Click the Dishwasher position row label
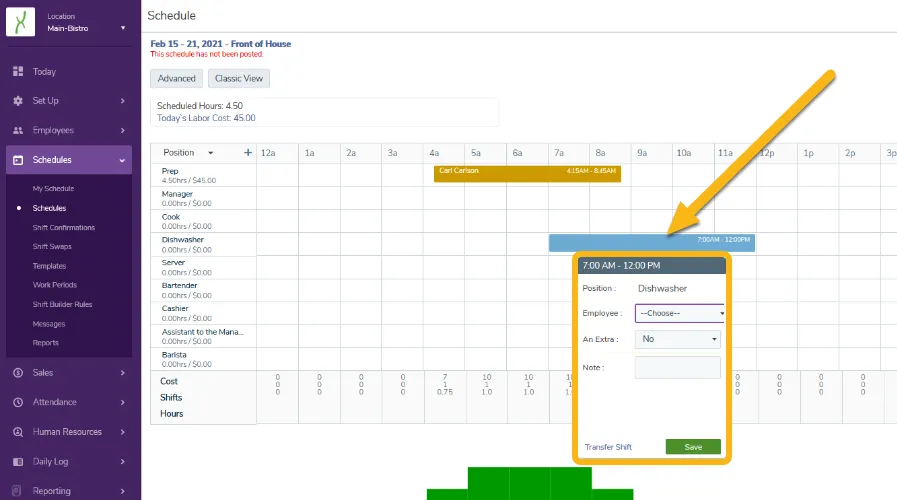This screenshot has width=897, height=500. [182, 240]
